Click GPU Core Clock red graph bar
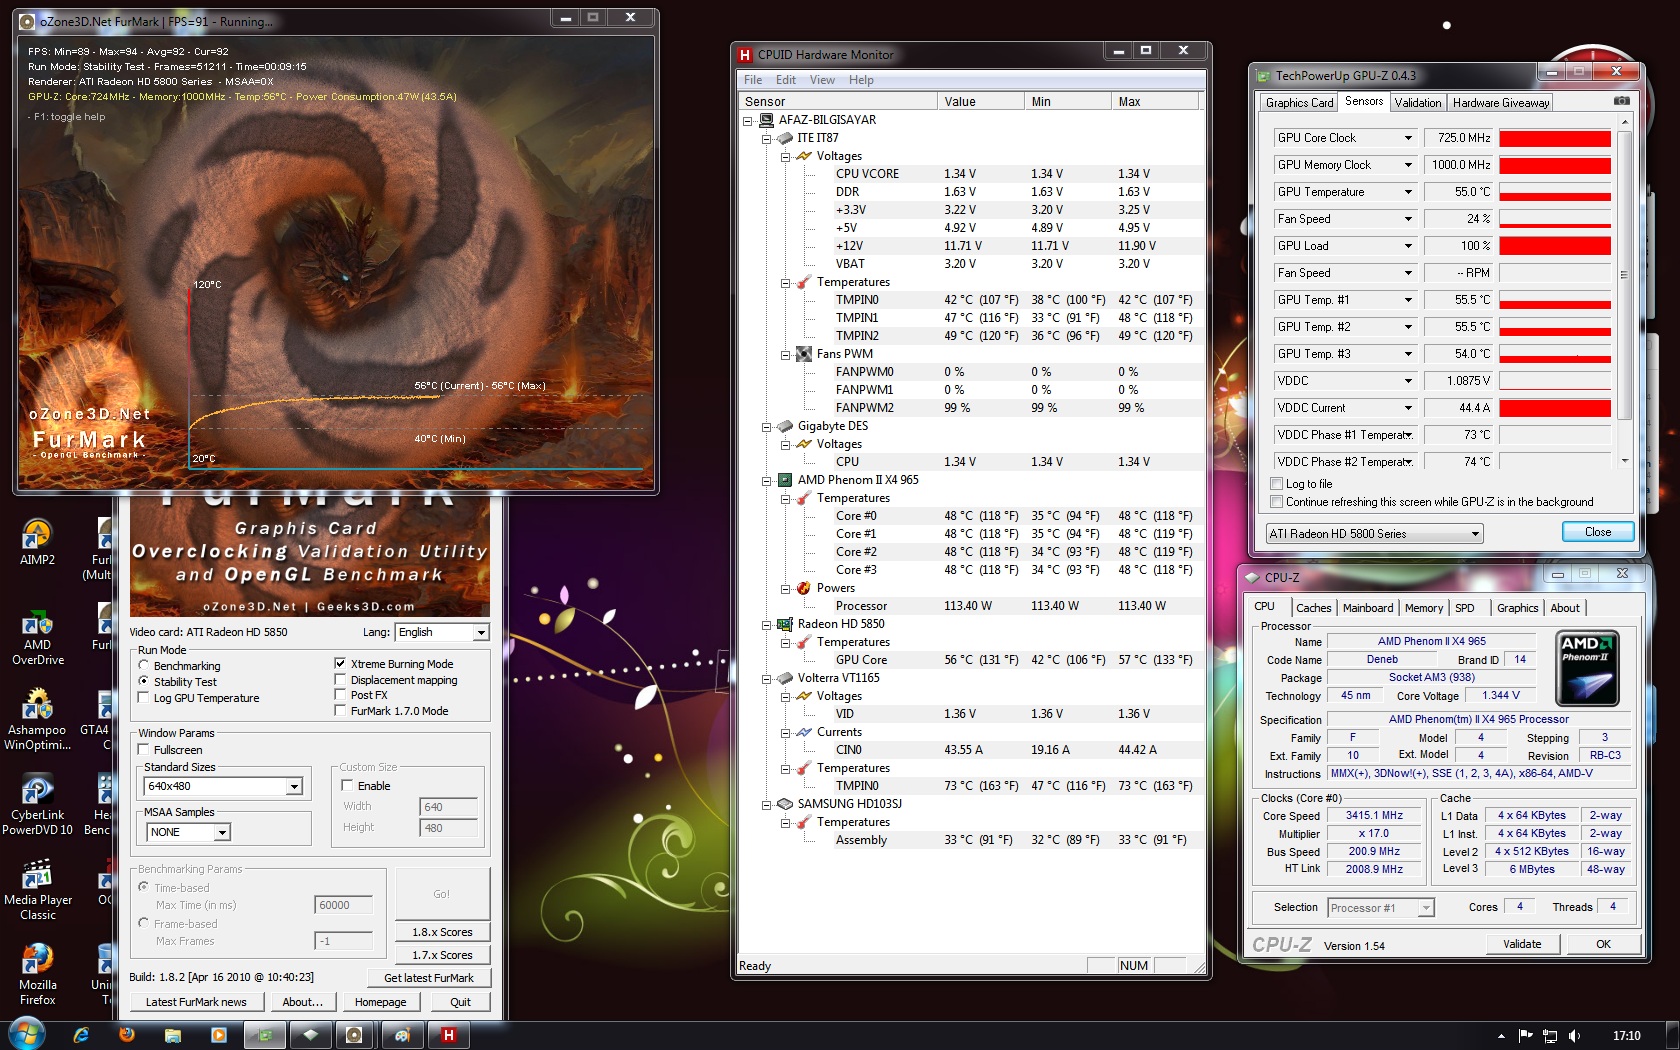This screenshot has width=1680, height=1050. 1555,138
